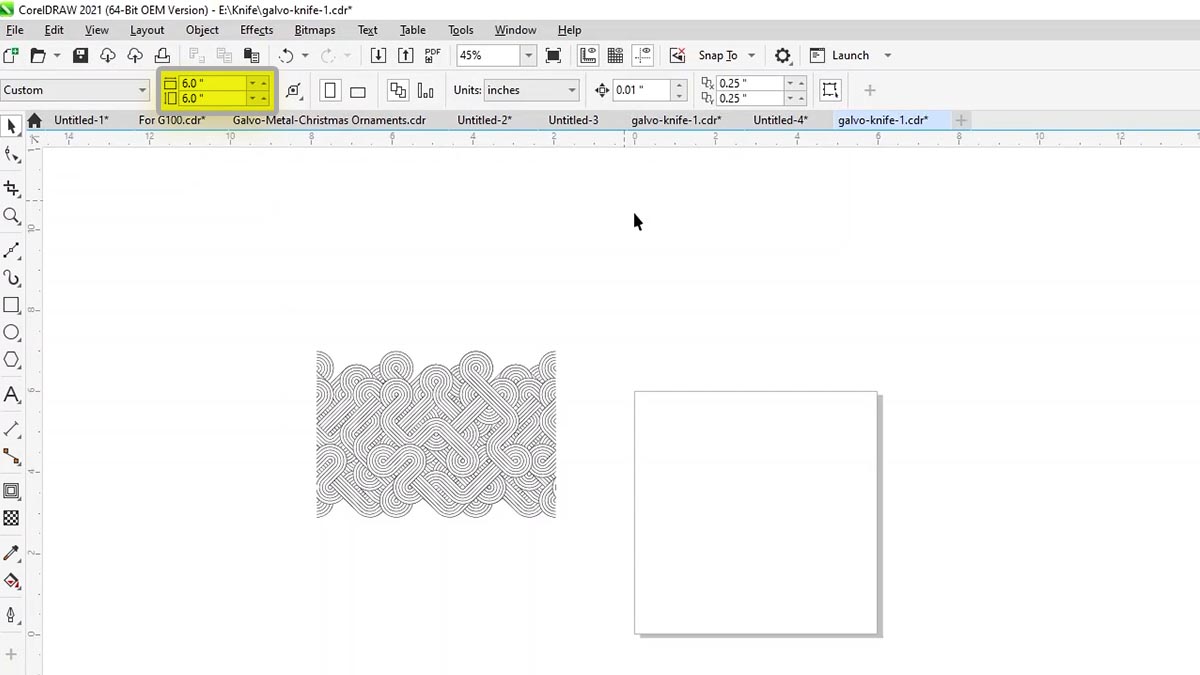Toggle the document grid display

coord(615,55)
